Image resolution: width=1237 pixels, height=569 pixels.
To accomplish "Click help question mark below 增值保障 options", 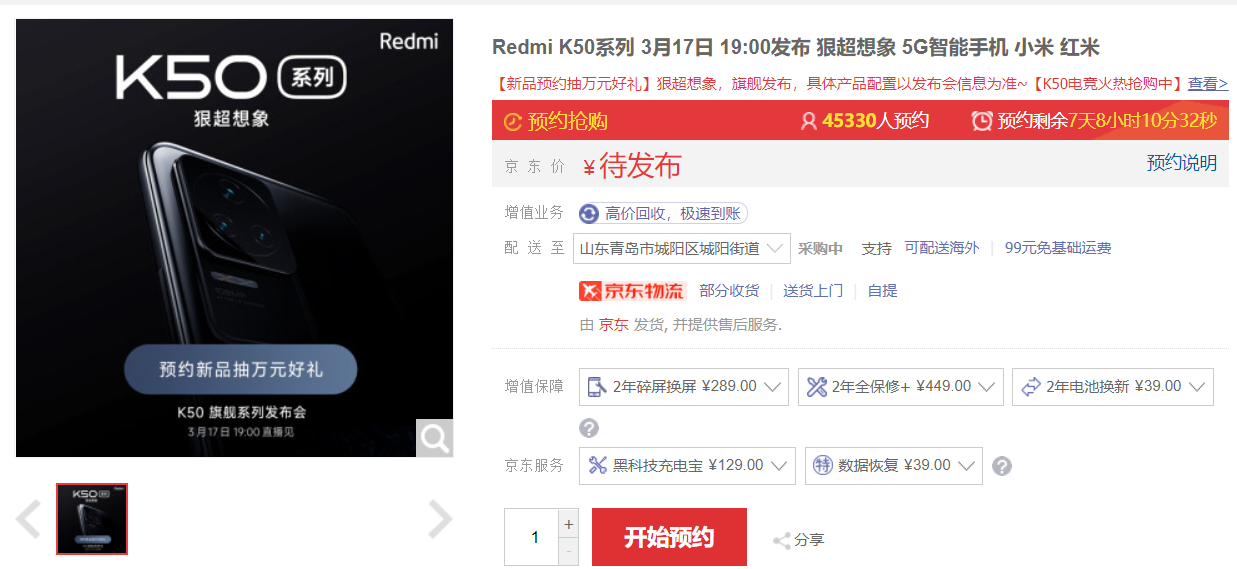I will [x=589, y=428].
